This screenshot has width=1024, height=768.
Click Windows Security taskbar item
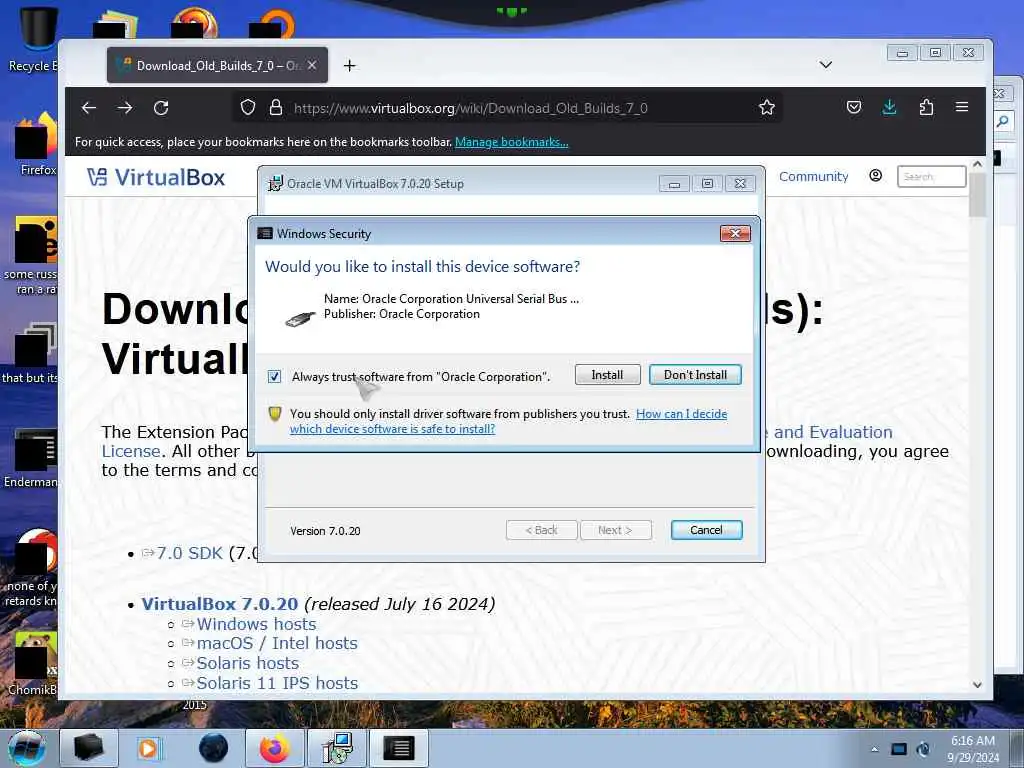click(399, 748)
